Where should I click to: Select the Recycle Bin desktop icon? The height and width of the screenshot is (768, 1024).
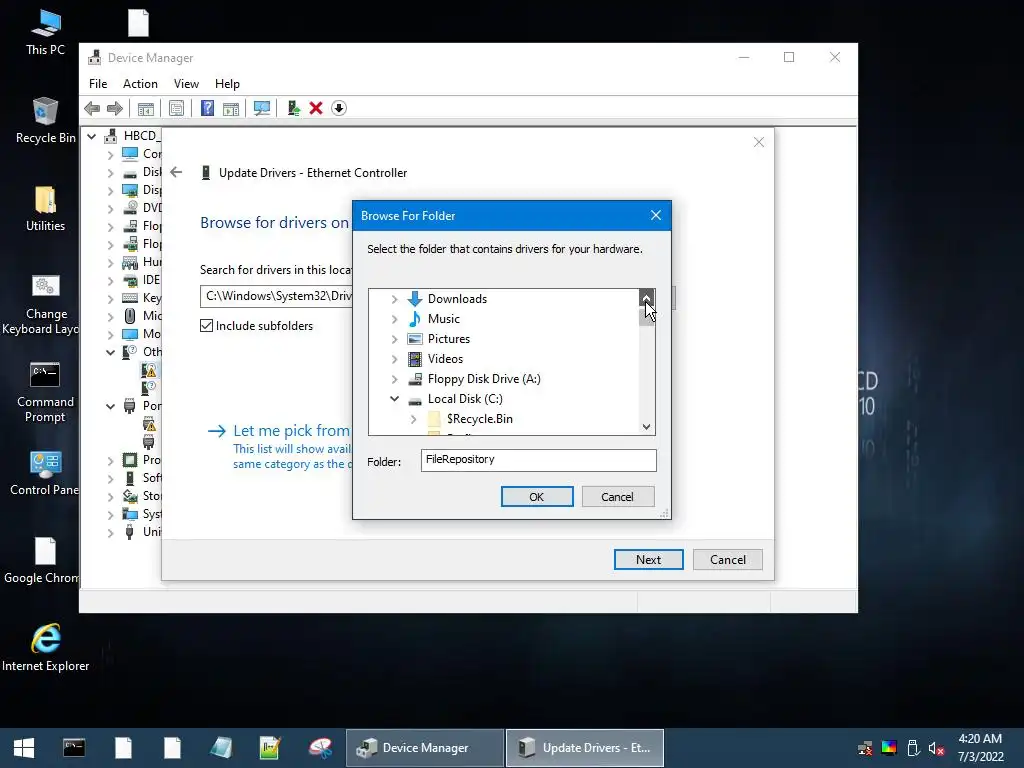tap(46, 120)
